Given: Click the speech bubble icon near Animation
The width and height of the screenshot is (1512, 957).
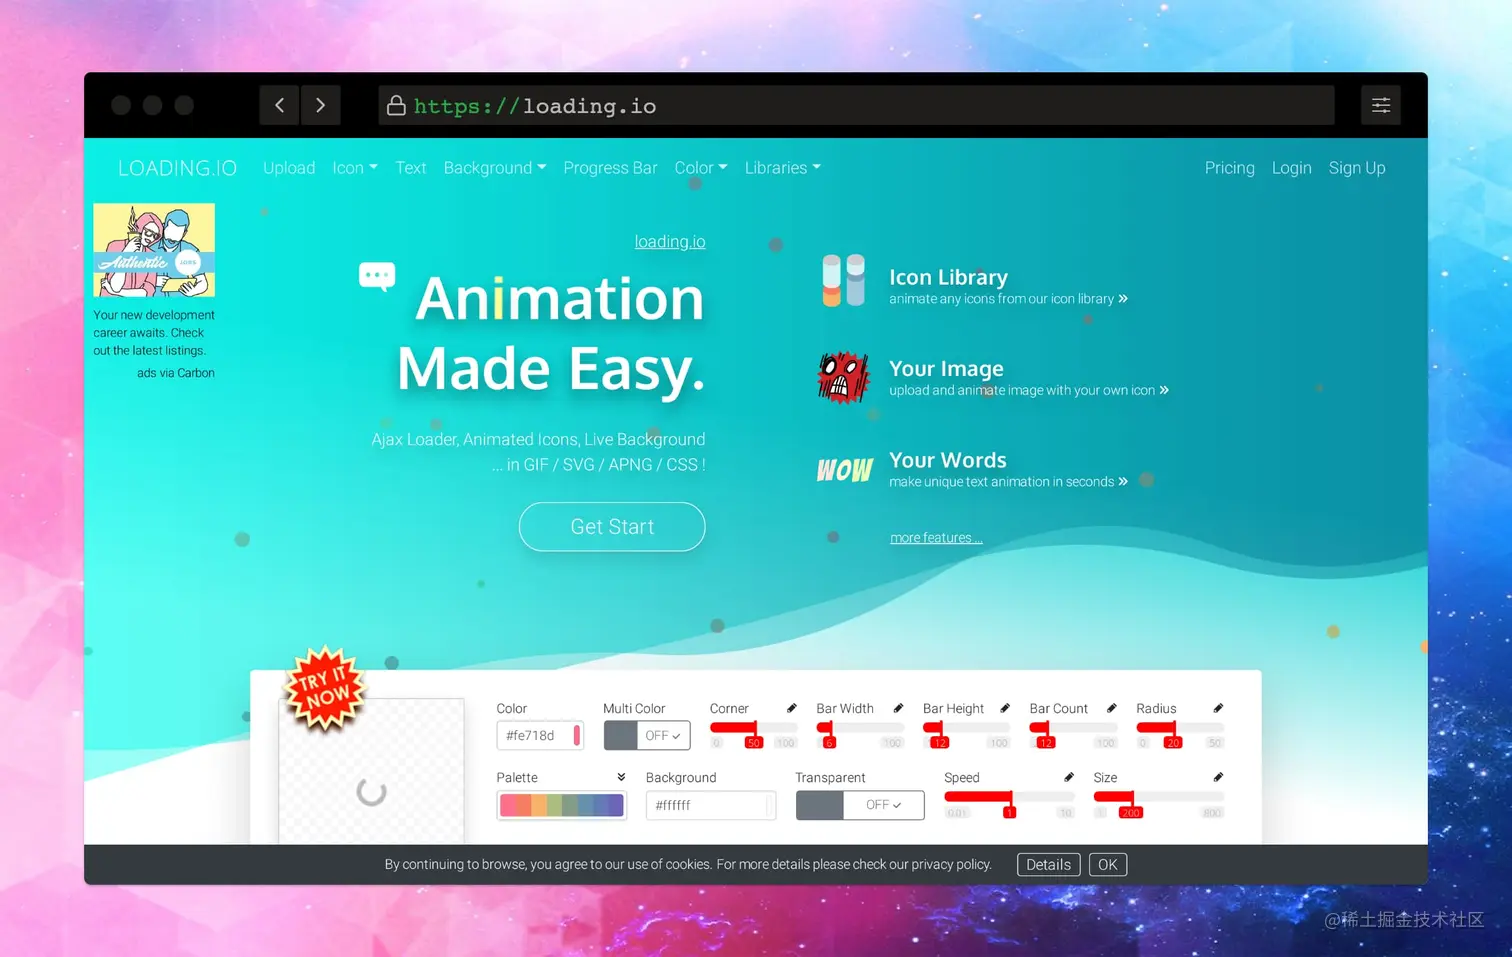Looking at the screenshot, I should tap(377, 275).
